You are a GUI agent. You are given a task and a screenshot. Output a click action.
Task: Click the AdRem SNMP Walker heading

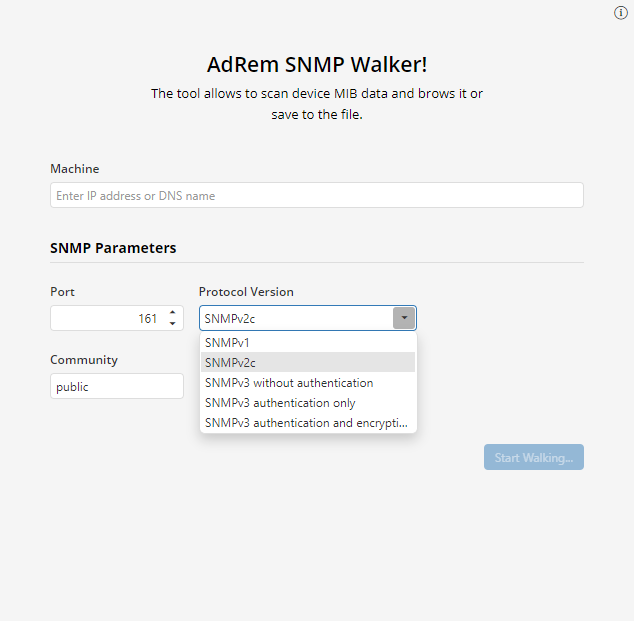tap(316, 65)
